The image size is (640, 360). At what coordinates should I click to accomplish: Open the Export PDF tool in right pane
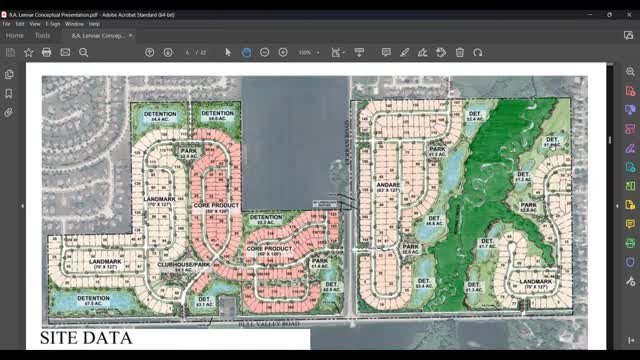click(x=630, y=167)
